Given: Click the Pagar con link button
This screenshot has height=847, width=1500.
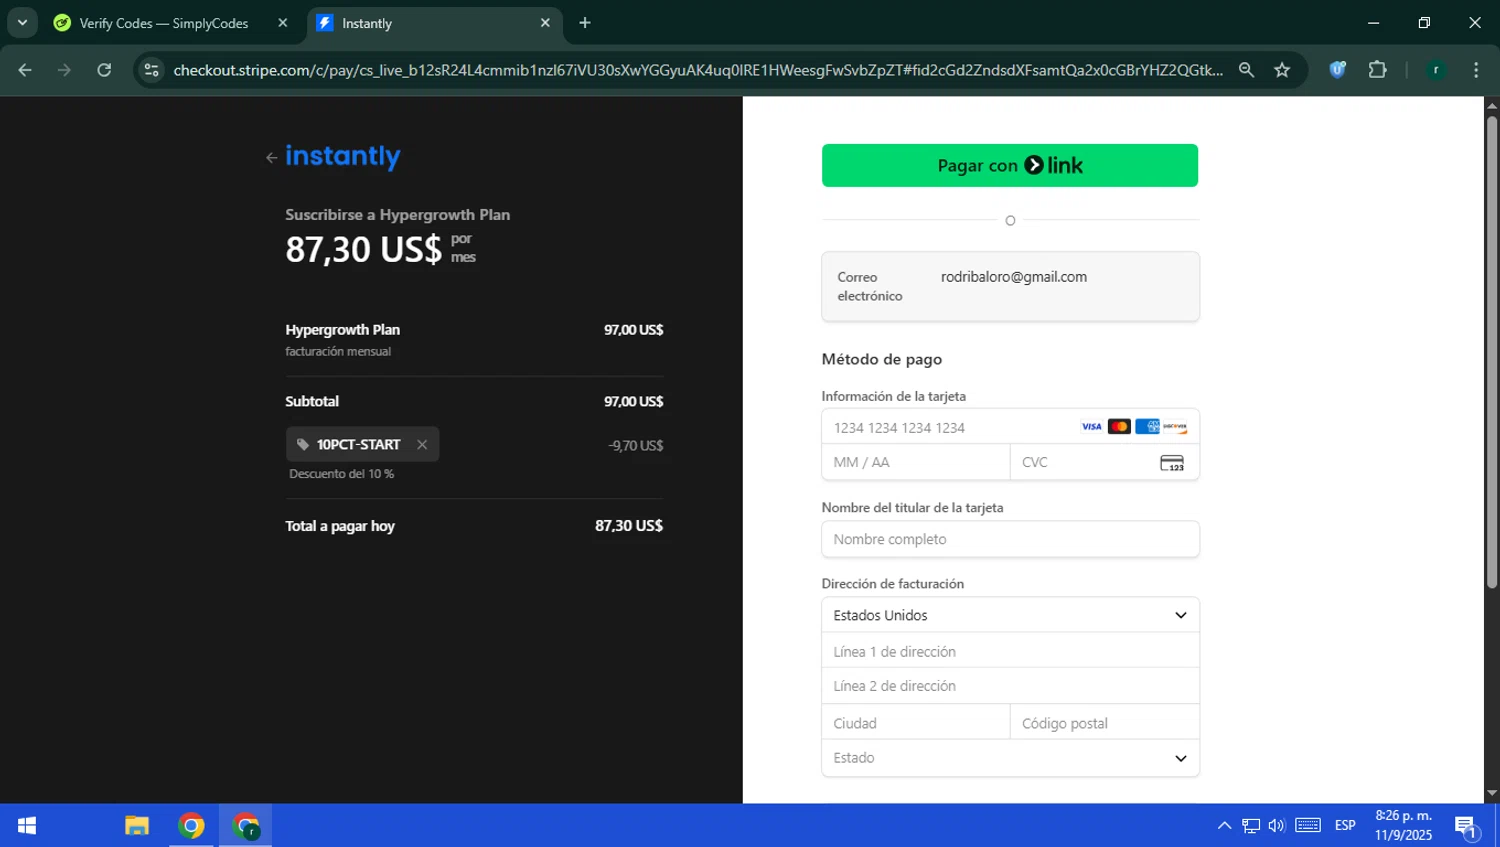Looking at the screenshot, I should 1010,165.
